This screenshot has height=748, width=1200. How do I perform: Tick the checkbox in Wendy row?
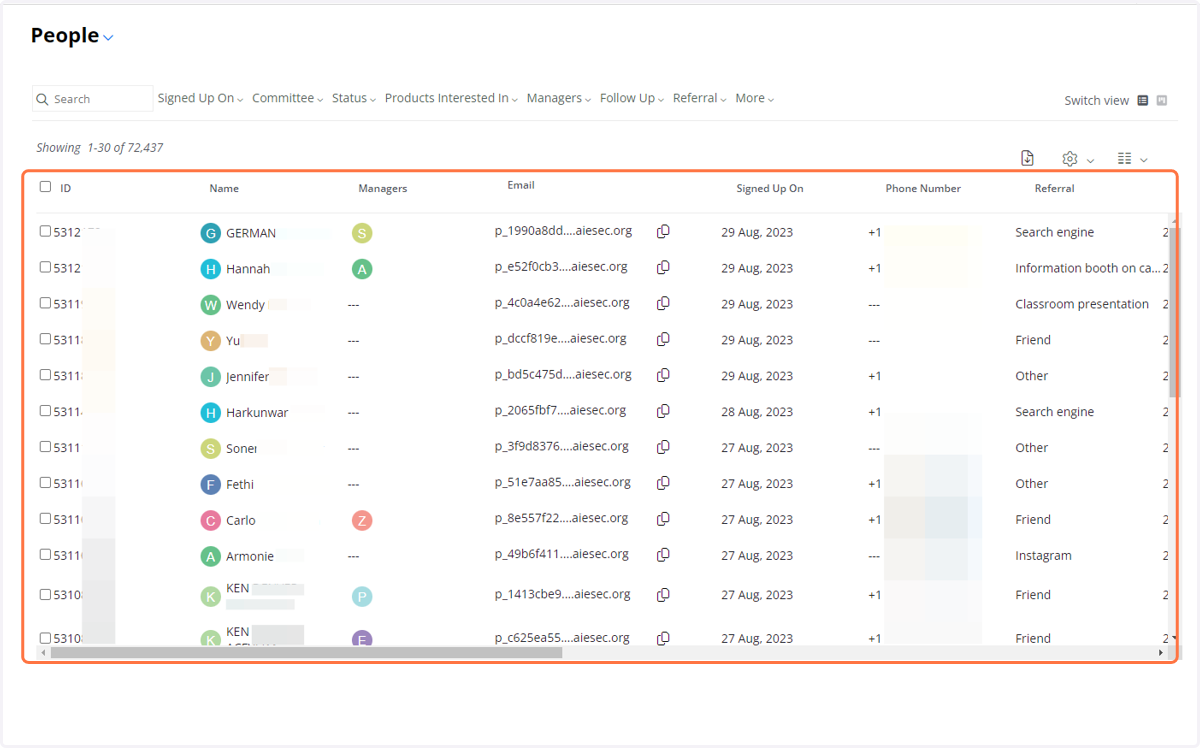pyautogui.click(x=45, y=303)
